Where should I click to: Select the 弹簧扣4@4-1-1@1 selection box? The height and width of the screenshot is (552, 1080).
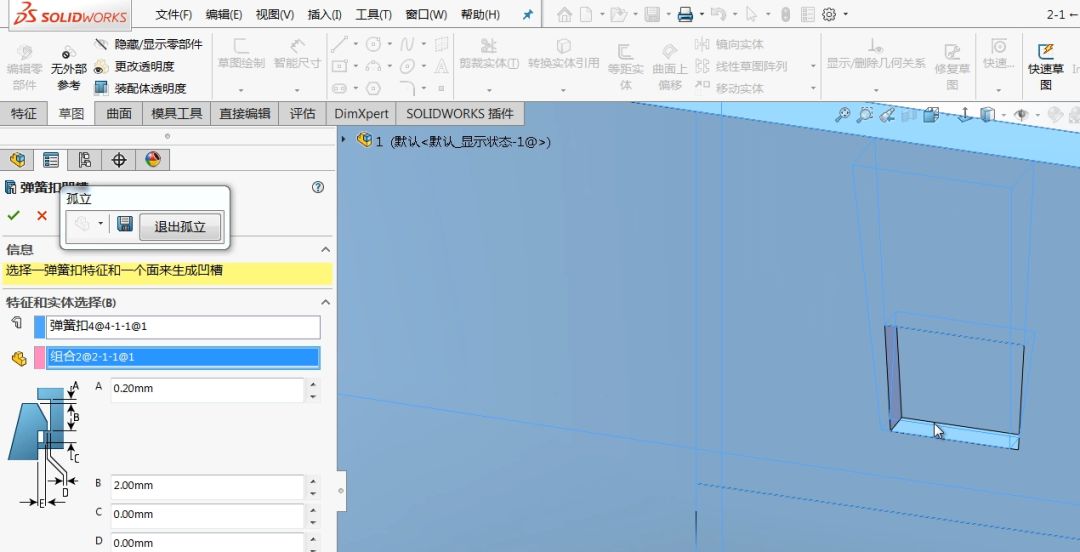pyautogui.click(x=183, y=327)
